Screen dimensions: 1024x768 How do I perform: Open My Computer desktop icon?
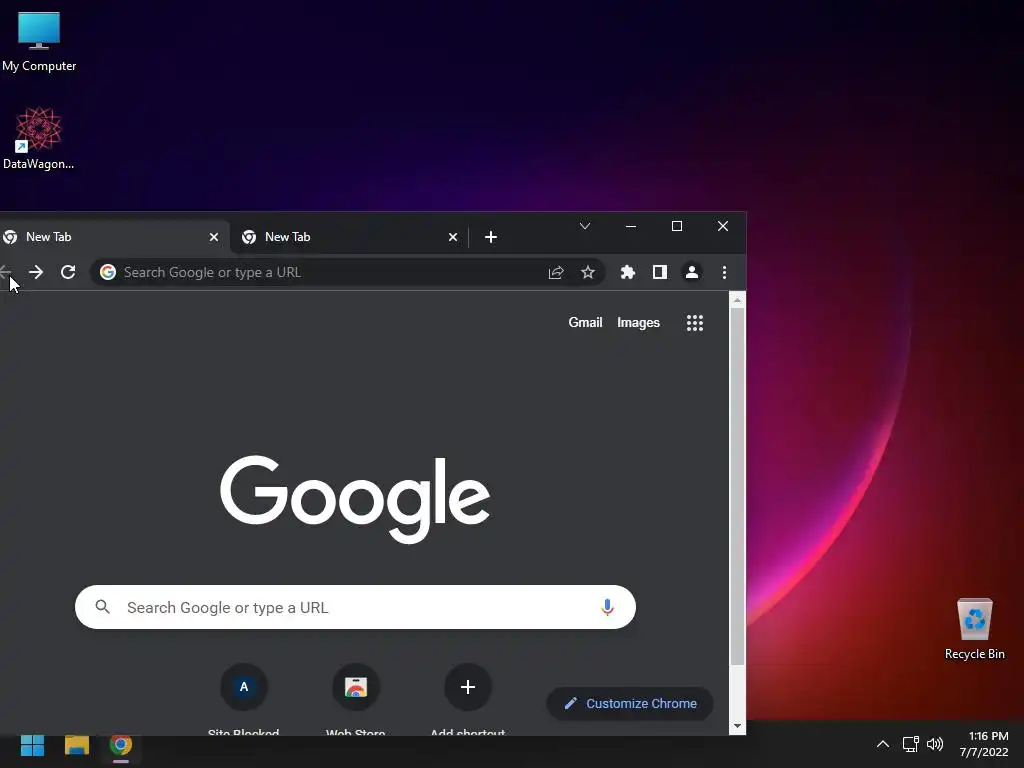pyautogui.click(x=39, y=41)
